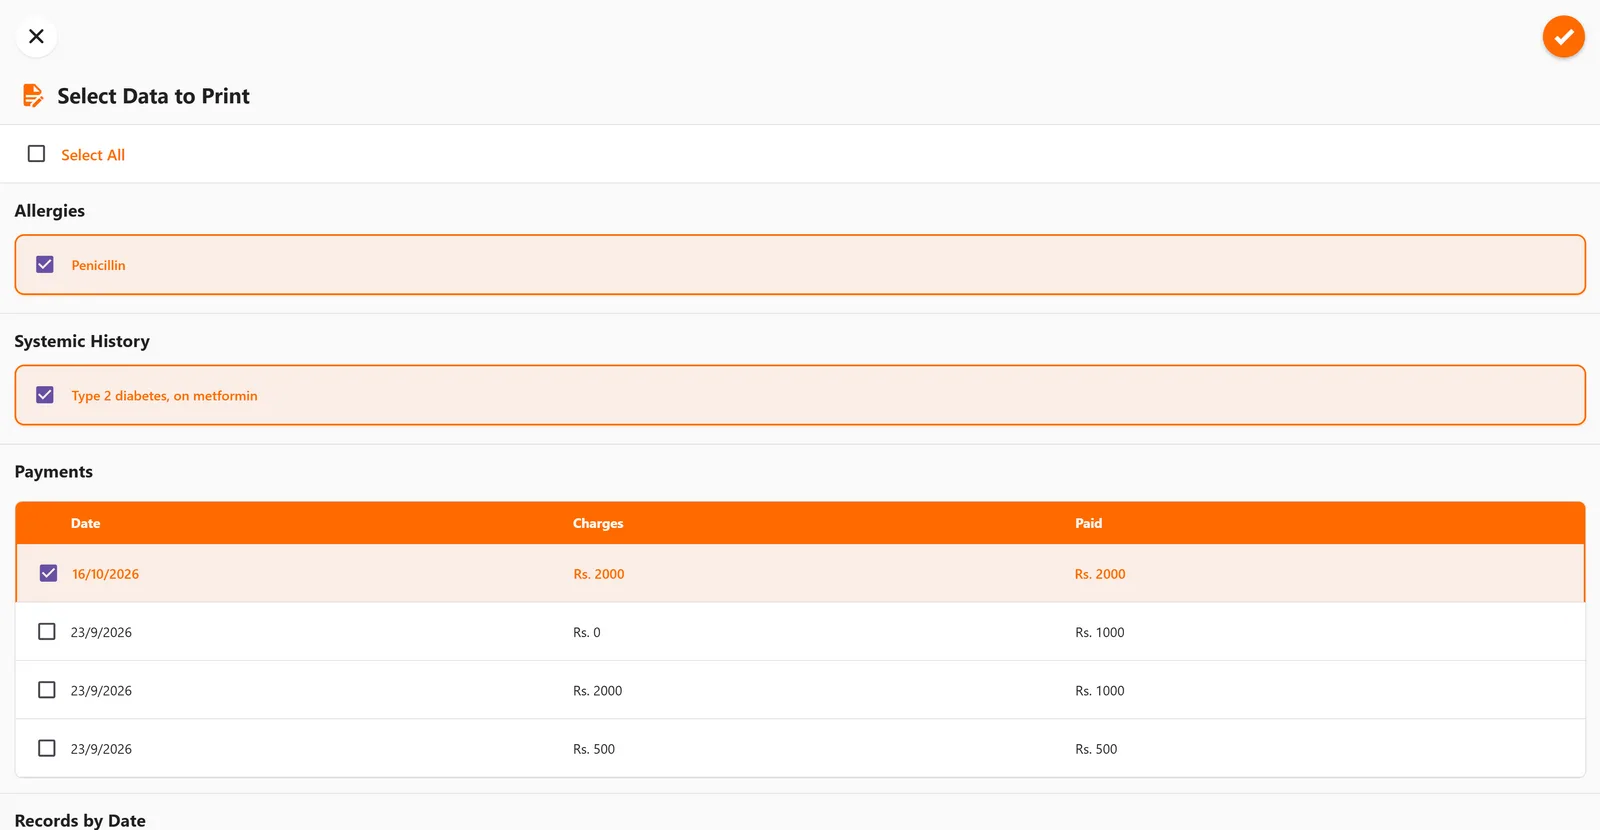Click the Charges column header

598,523
